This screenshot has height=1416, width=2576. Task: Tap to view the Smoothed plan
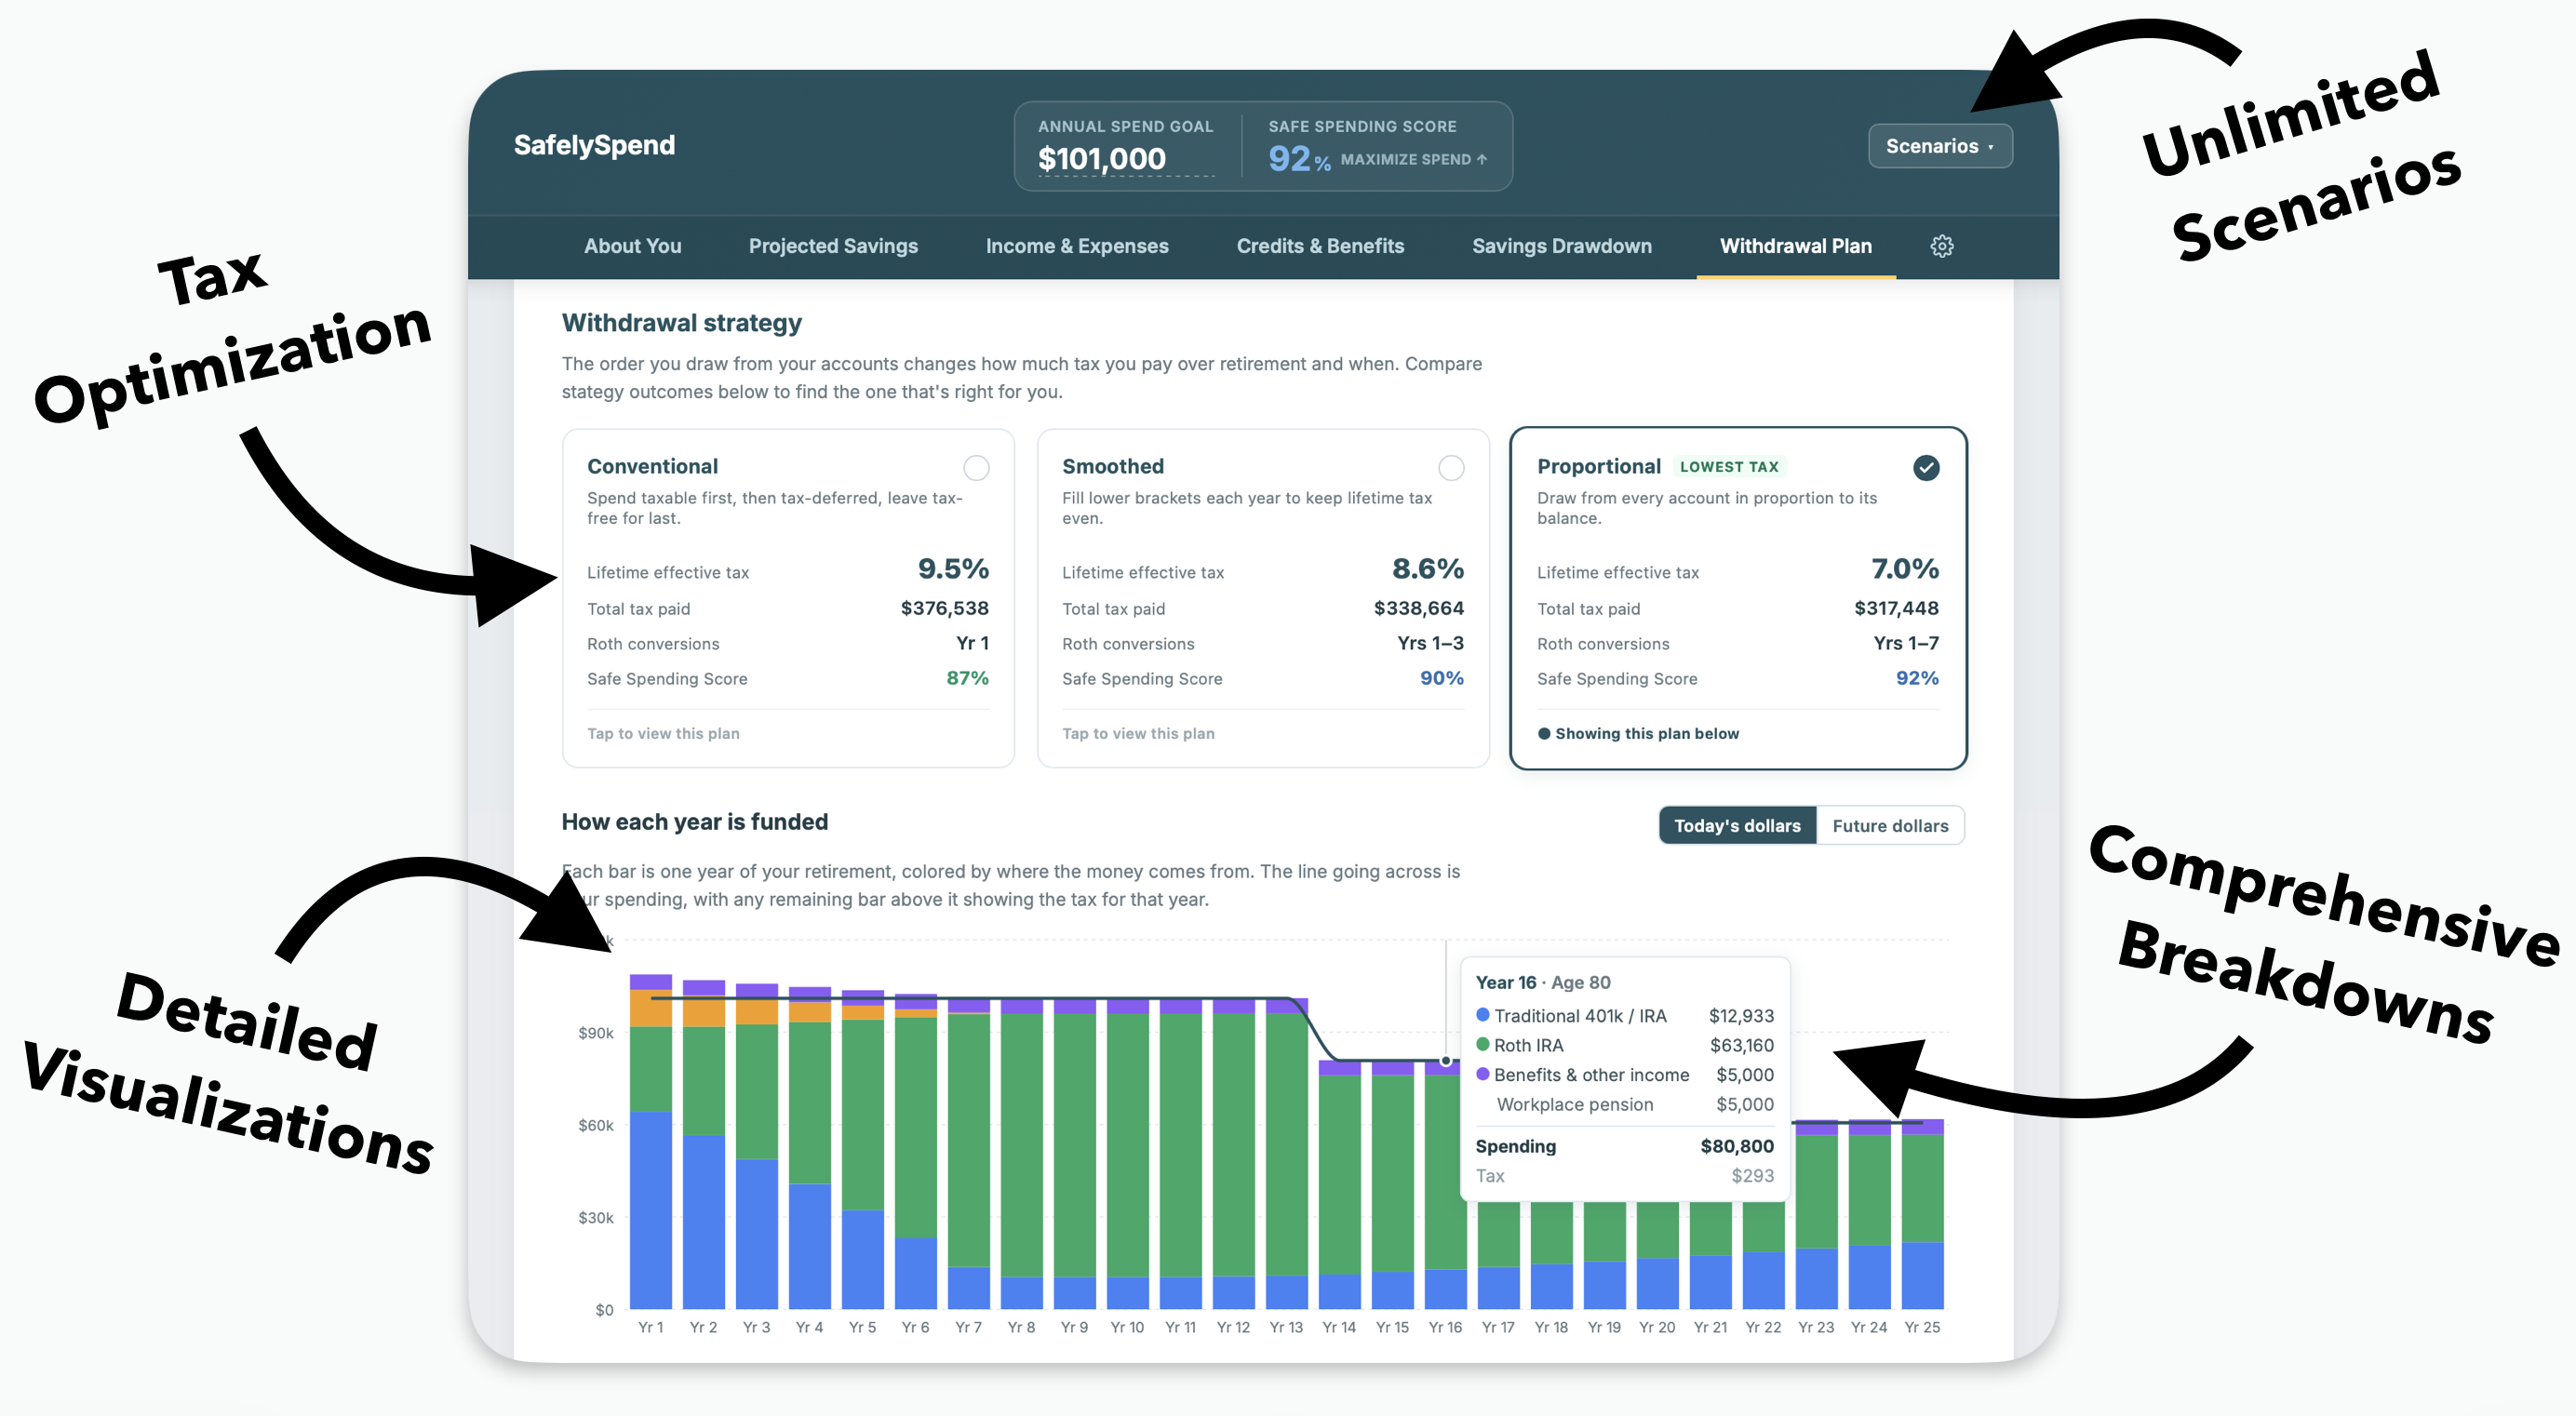[1138, 734]
